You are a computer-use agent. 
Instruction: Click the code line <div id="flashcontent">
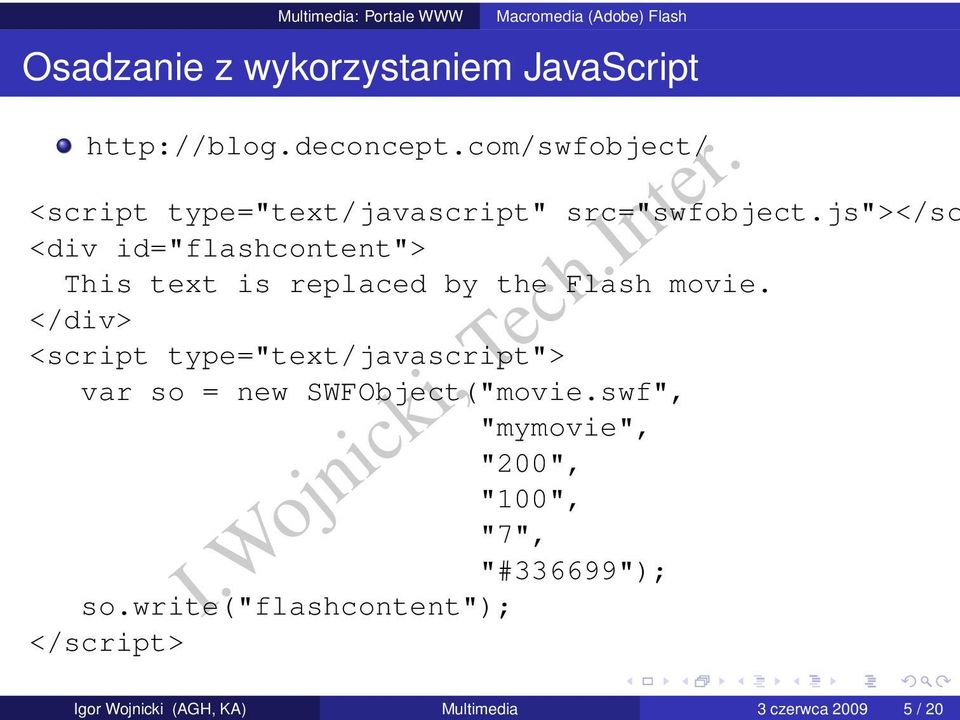227,249
